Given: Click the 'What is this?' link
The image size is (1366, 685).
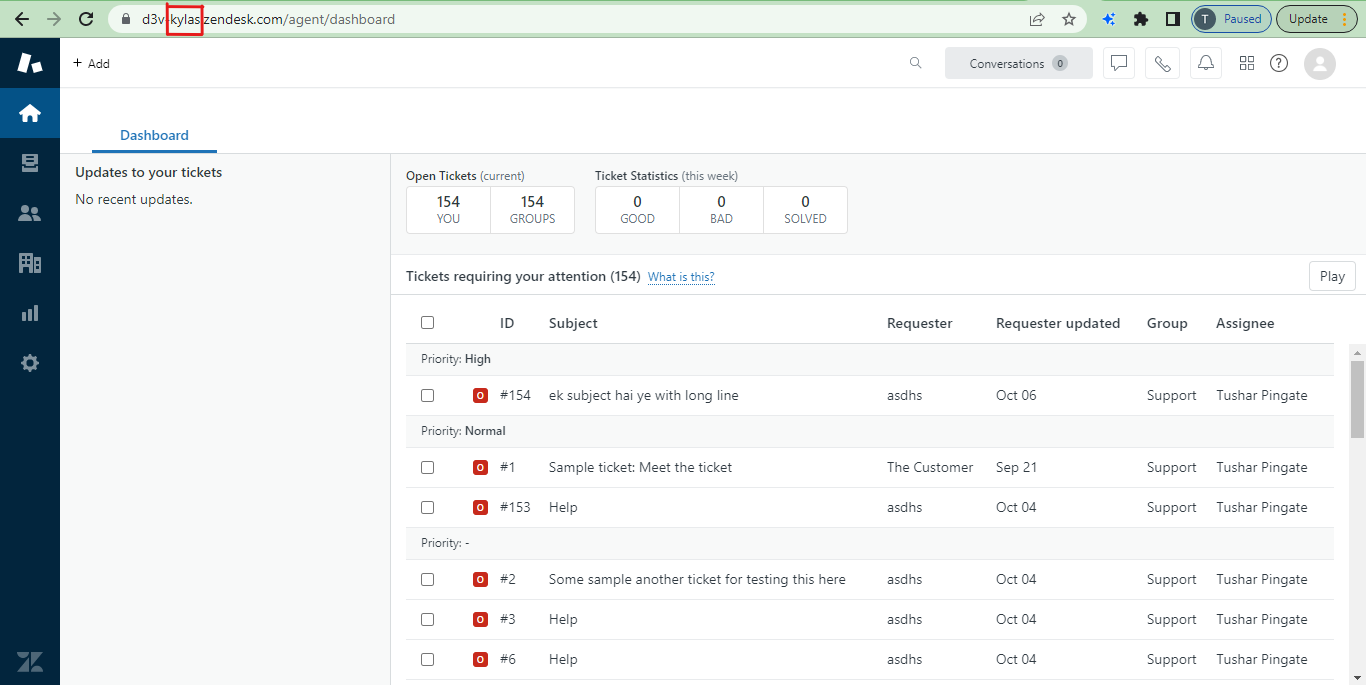Looking at the screenshot, I should click(681, 276).
